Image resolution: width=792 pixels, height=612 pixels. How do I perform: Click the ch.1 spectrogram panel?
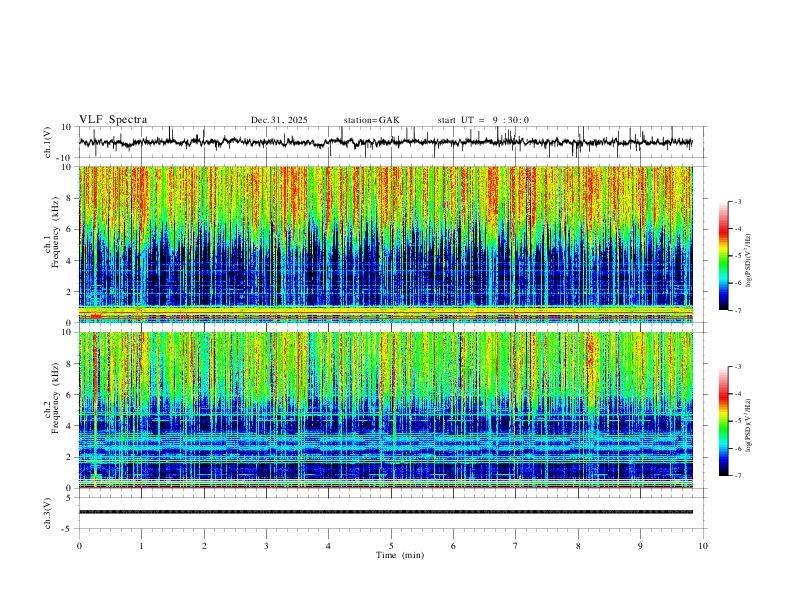tap(385, 244)
